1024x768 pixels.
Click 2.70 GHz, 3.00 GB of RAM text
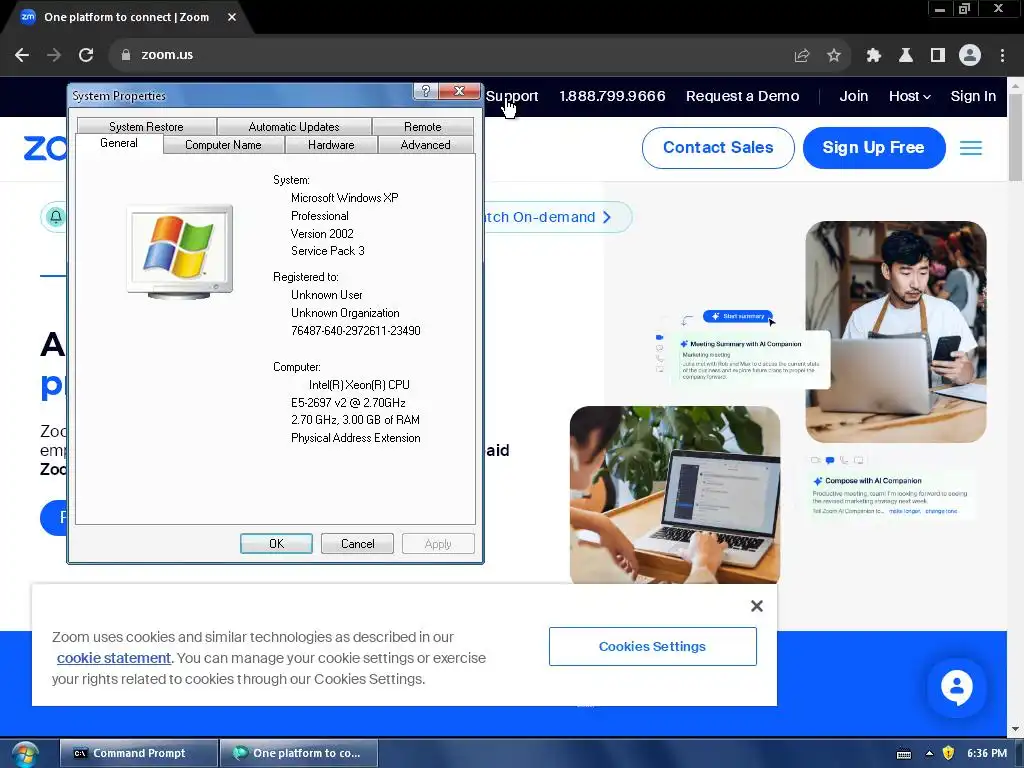pos(355,420)
